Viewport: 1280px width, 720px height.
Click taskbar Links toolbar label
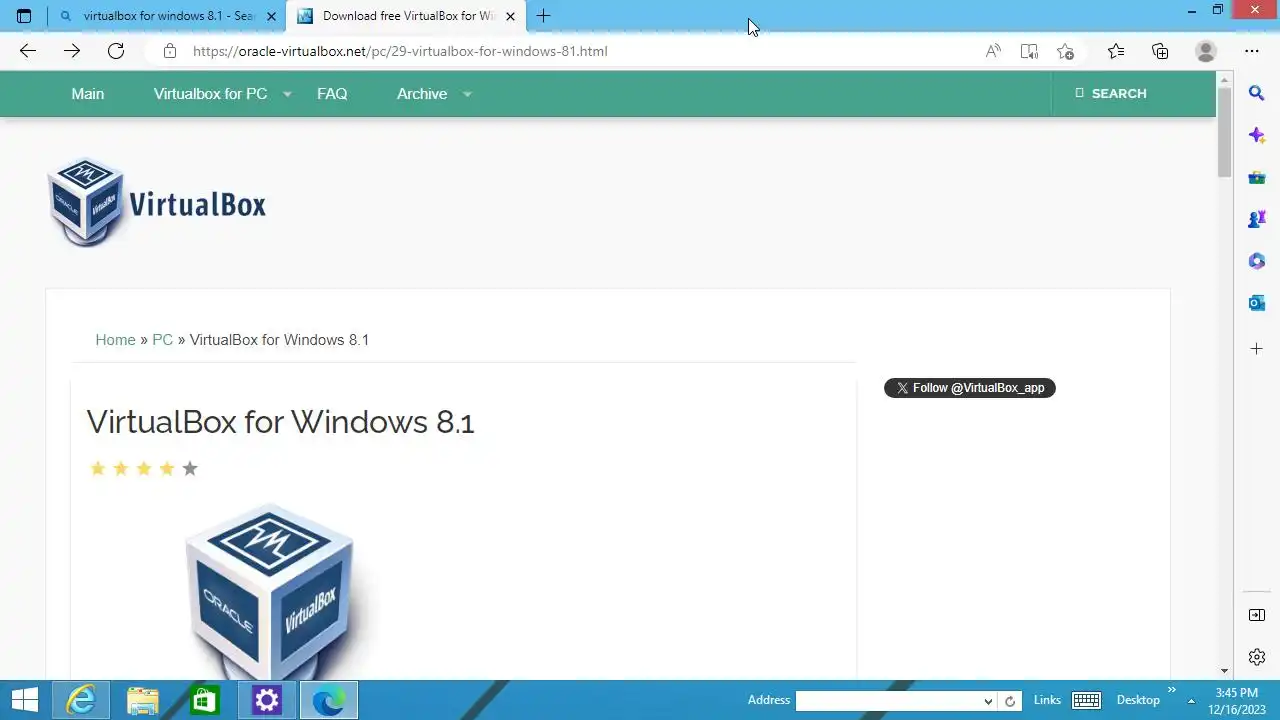pyautogui.click(x=1047, y=700)
